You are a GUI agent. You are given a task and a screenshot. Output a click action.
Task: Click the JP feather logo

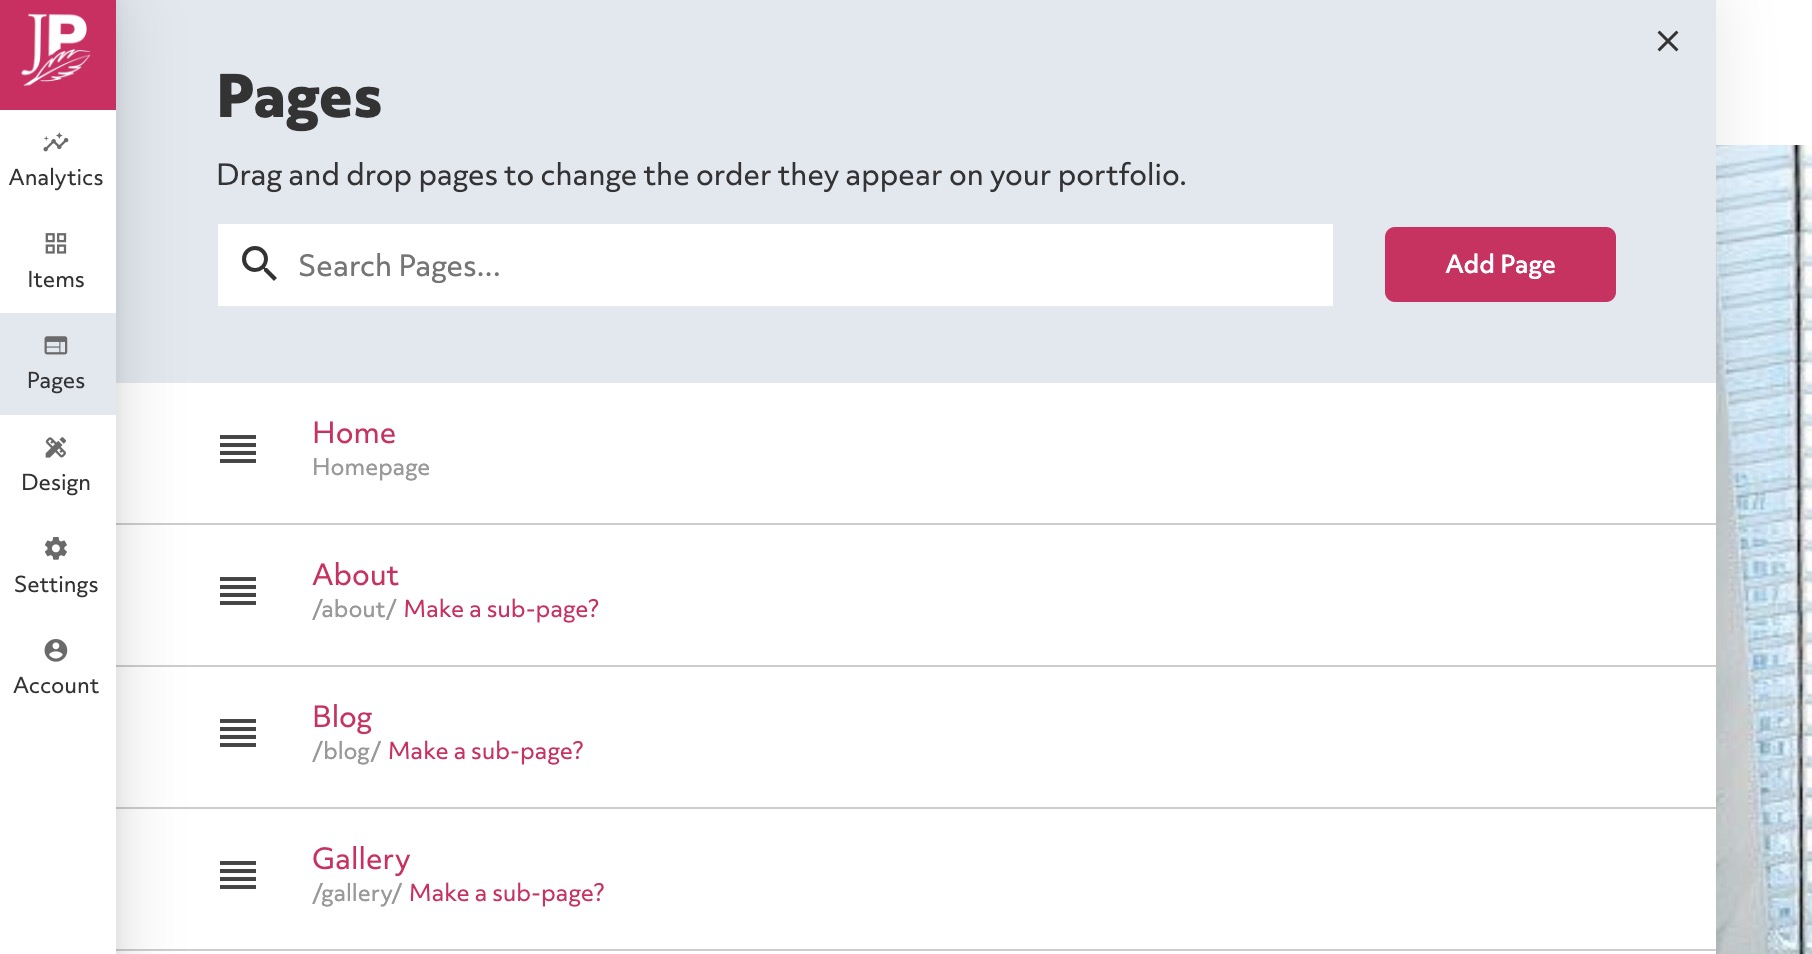coord(57,54)
